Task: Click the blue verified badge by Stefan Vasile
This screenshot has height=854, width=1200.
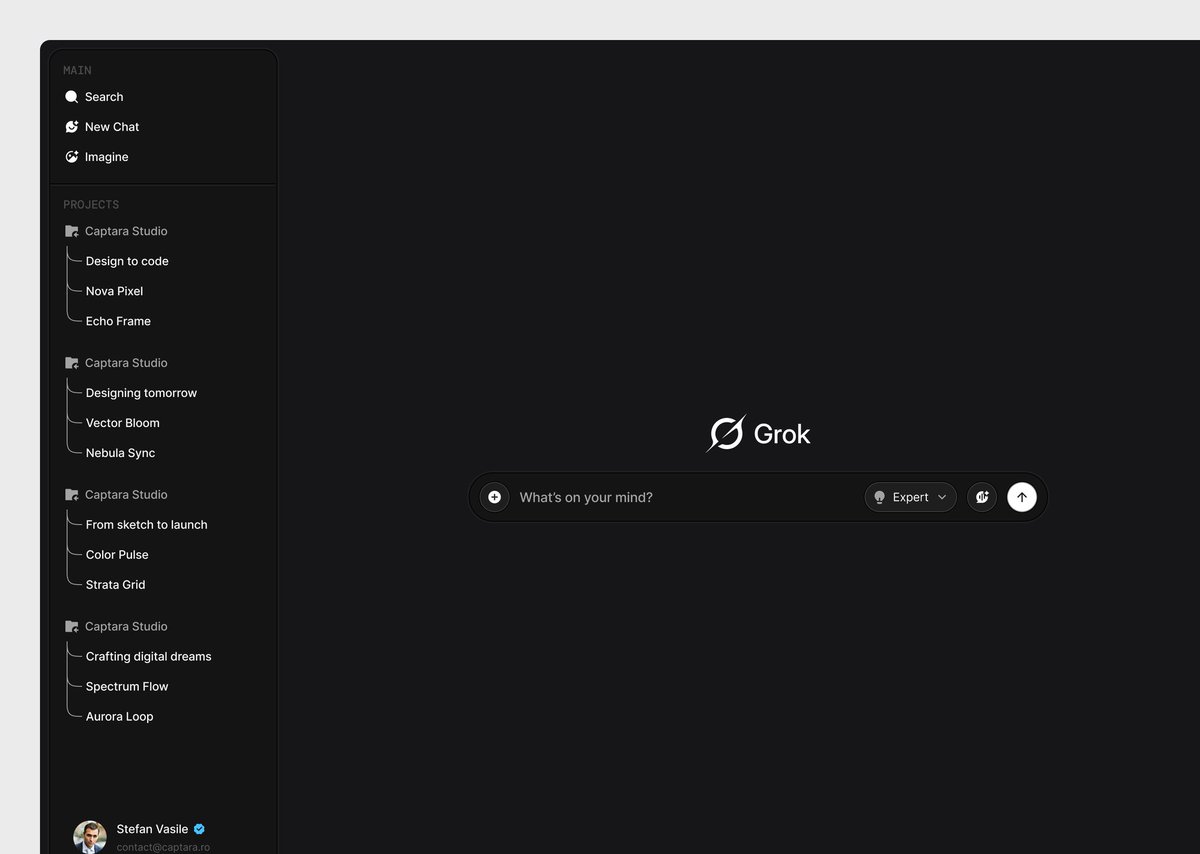Action: point(199,829)
